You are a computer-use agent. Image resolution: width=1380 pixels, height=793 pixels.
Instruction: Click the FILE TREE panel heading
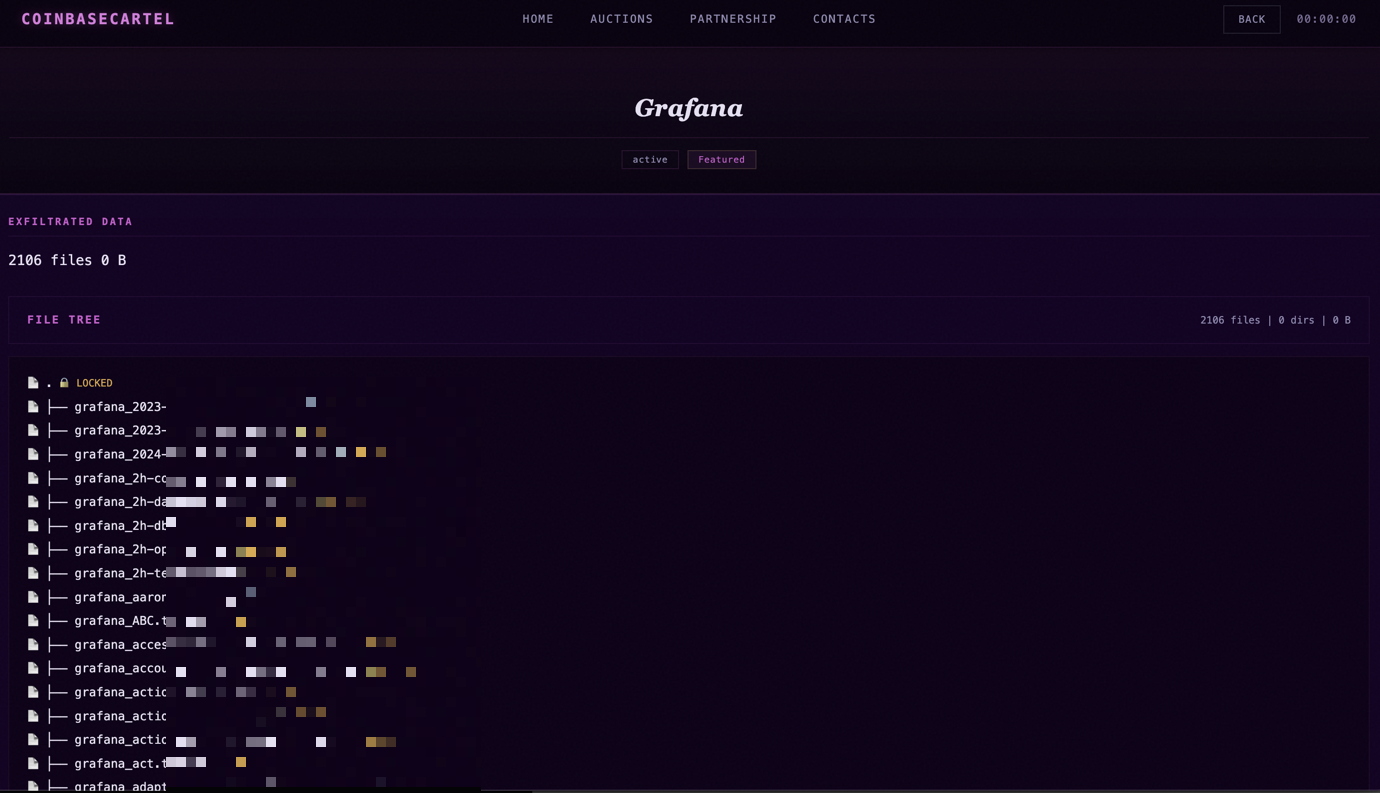coord(64,320)
